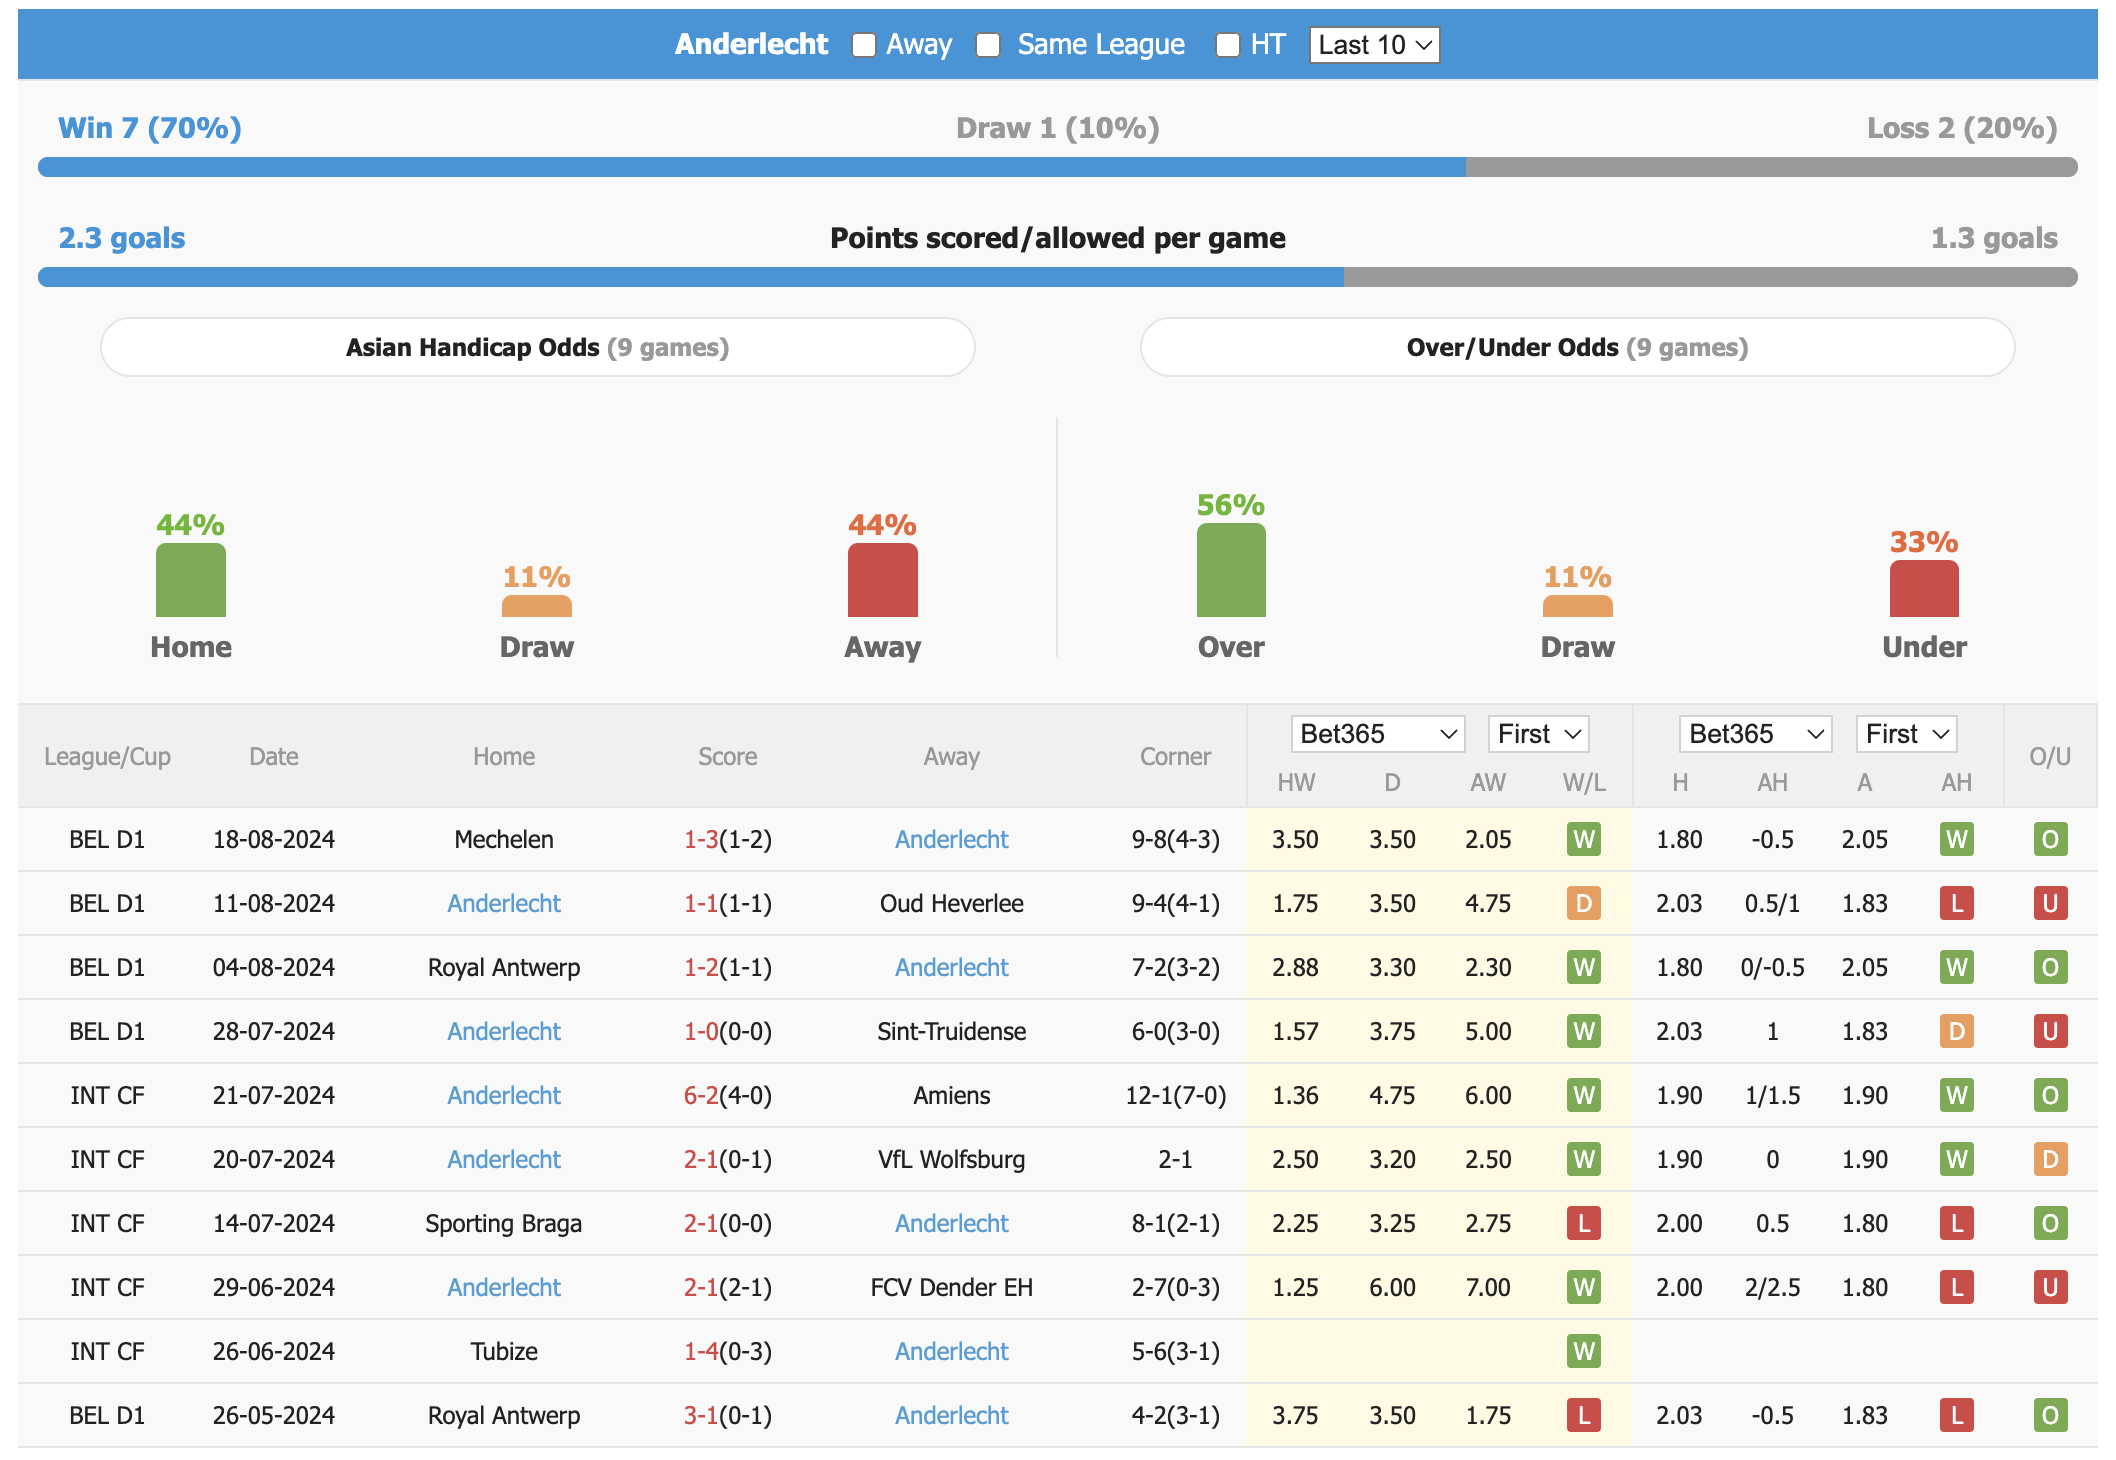This screenshot has height=1460, width=2116.
Task: Open Anderlecht link in 26-05-2024 Royal Antwerp row
Action: [x=951, y=1415]
